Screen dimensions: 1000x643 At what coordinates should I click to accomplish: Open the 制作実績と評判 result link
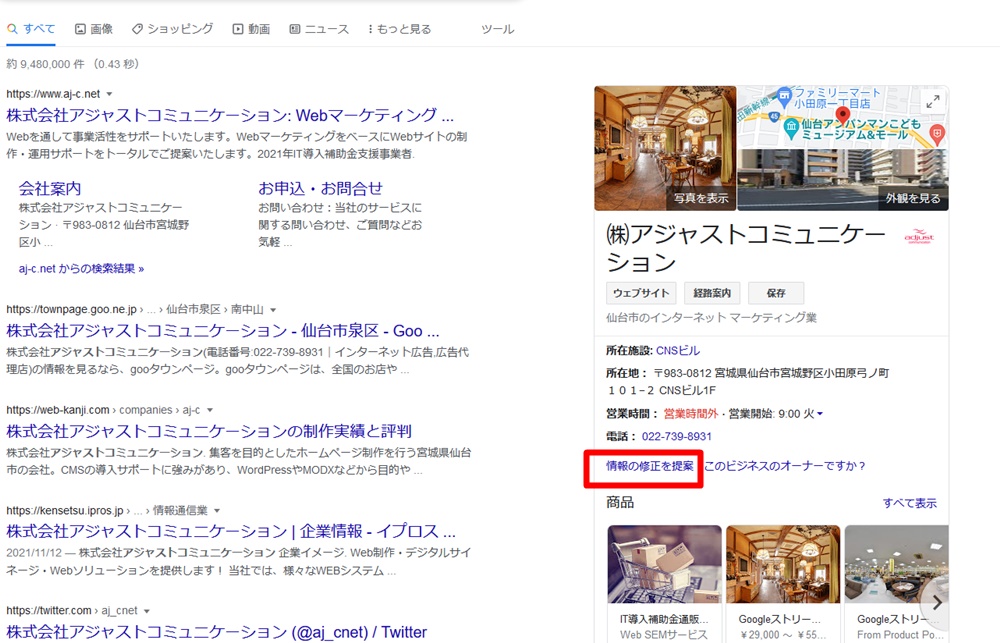coord(209,431)
